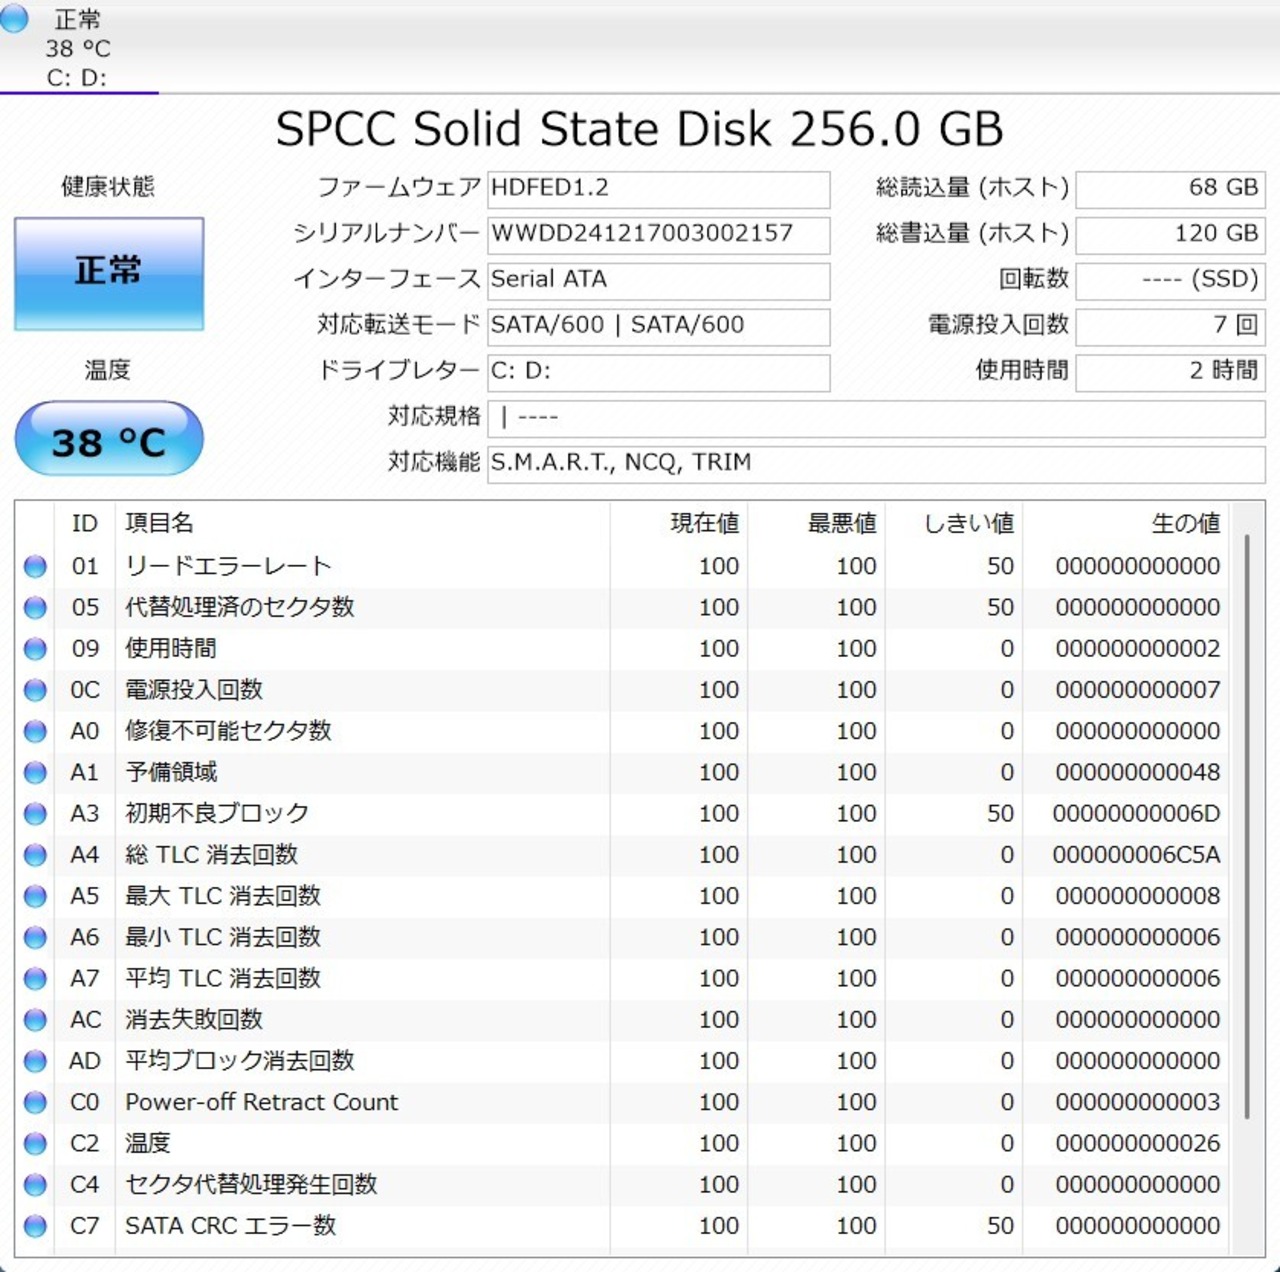Click the status icon for AC 消去失敗回数
Screen dimensions: 1280x1272
35,1020
